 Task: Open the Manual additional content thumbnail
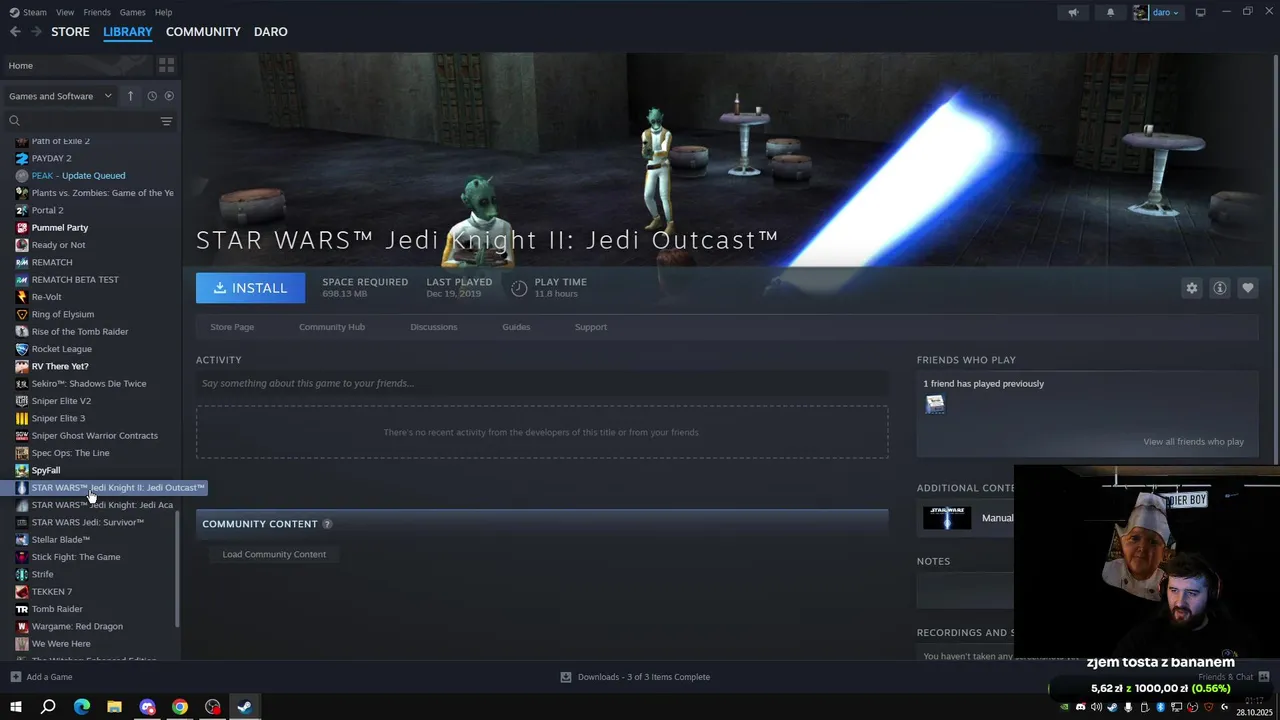point(947,518)
